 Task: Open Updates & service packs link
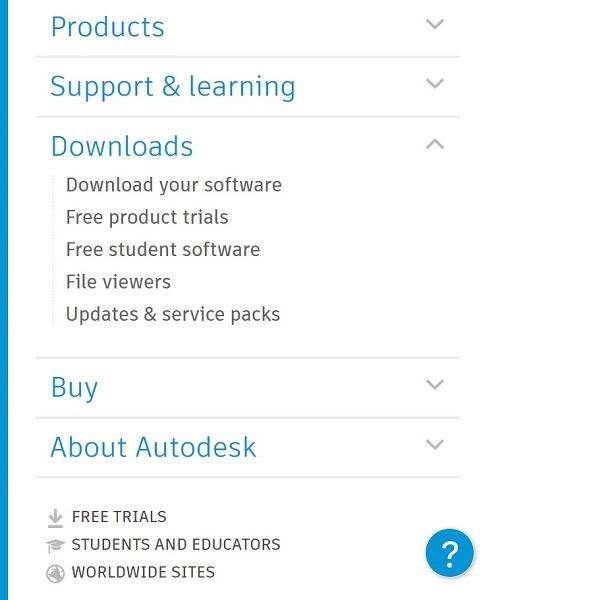(x=172, y=314)
